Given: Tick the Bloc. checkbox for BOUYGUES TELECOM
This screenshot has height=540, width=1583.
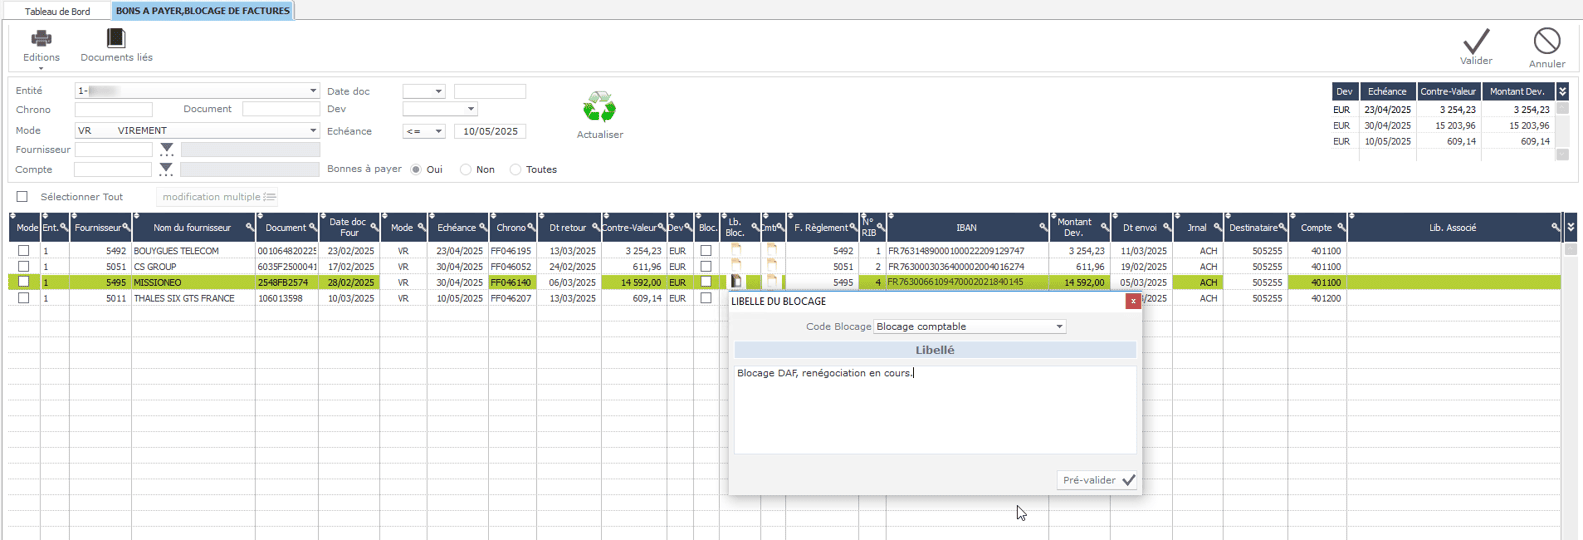Looking at the screenshot, I should (x=706, y=251).
